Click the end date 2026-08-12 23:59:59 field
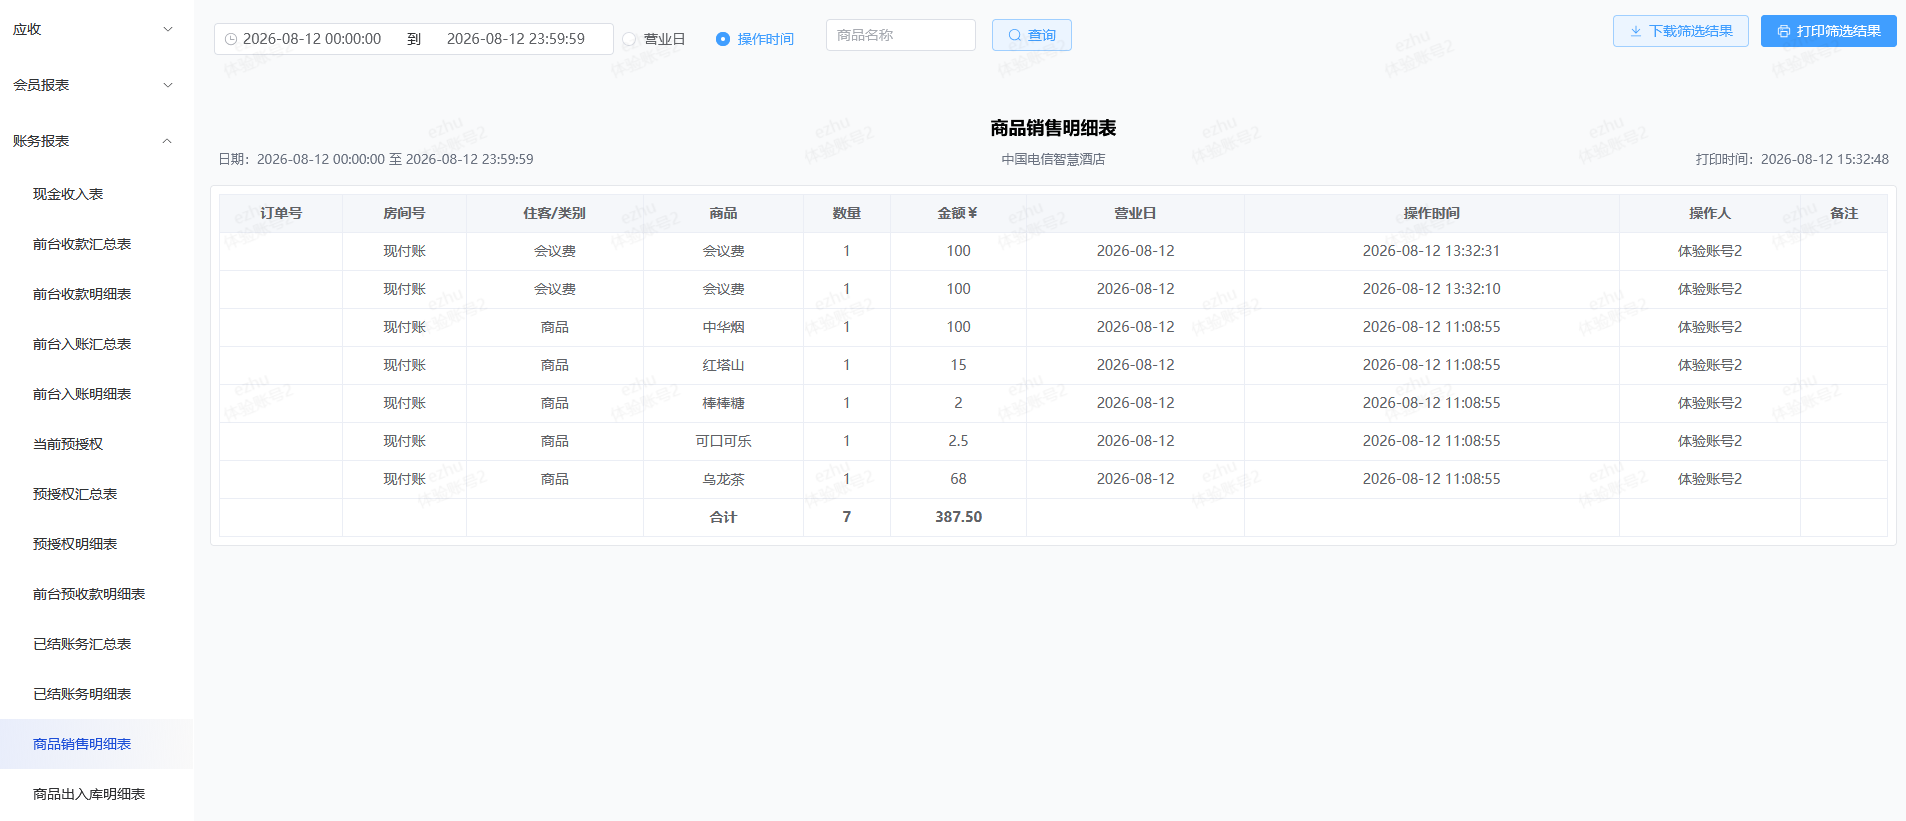Image resolution: width=1906 pixels, height=821 pixels. (x=516, y=39)
